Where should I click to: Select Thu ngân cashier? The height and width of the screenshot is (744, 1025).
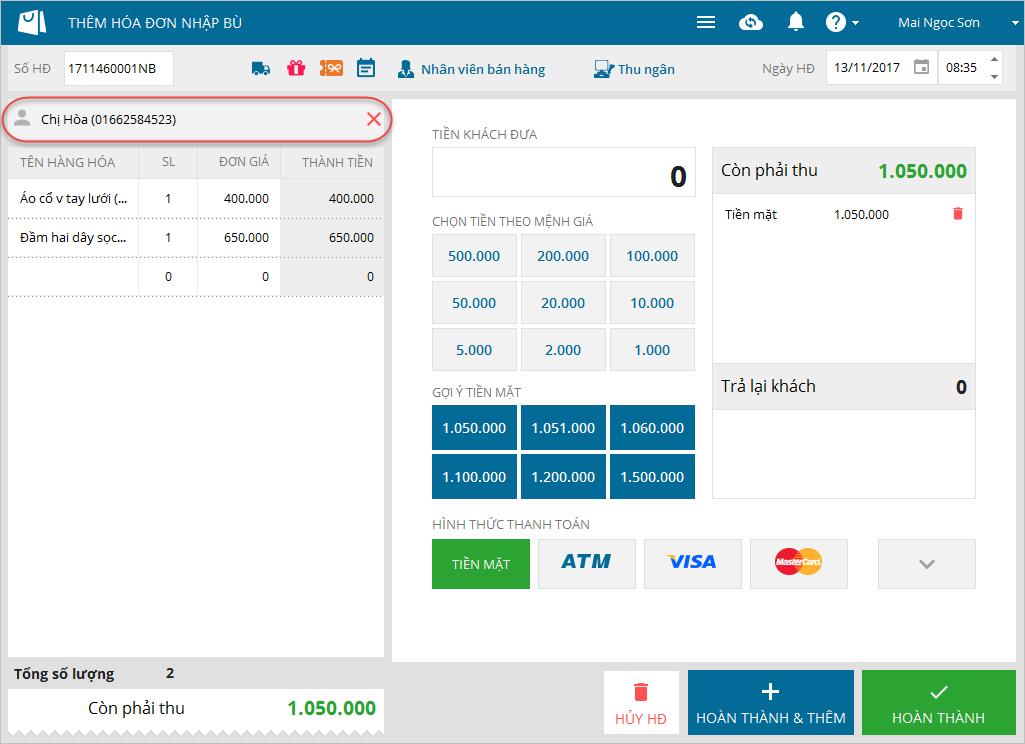click(634, 69)
